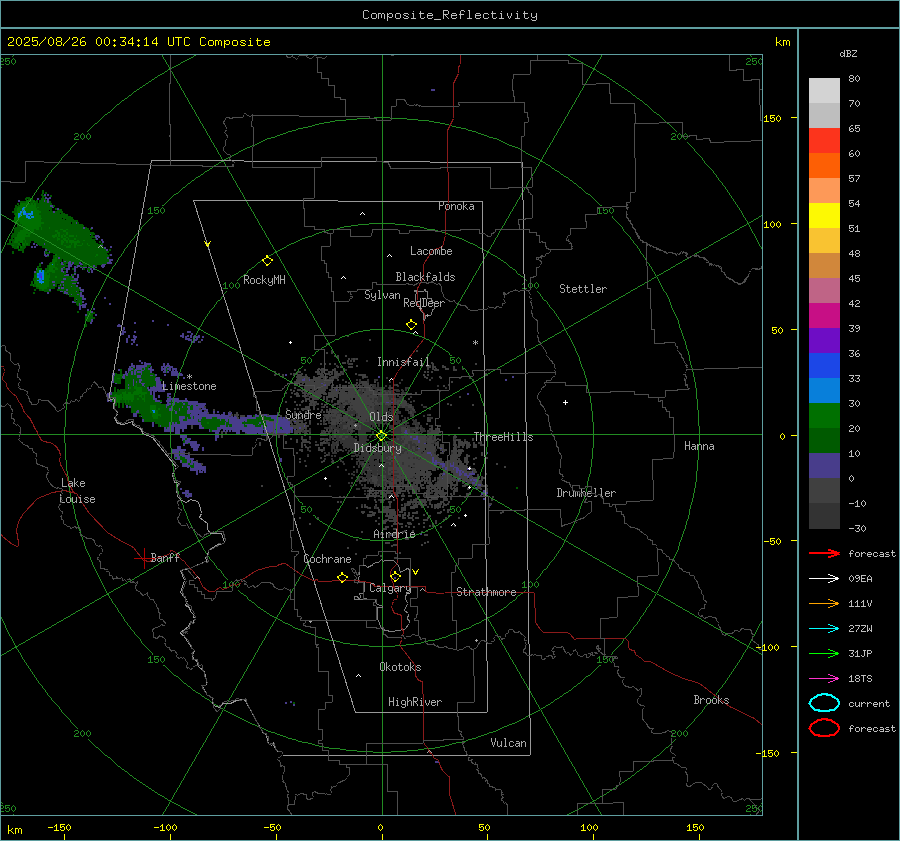Click the yellow radar-center diamond near Didsbury
Screen dimensions: 900x841
[381, 435]
